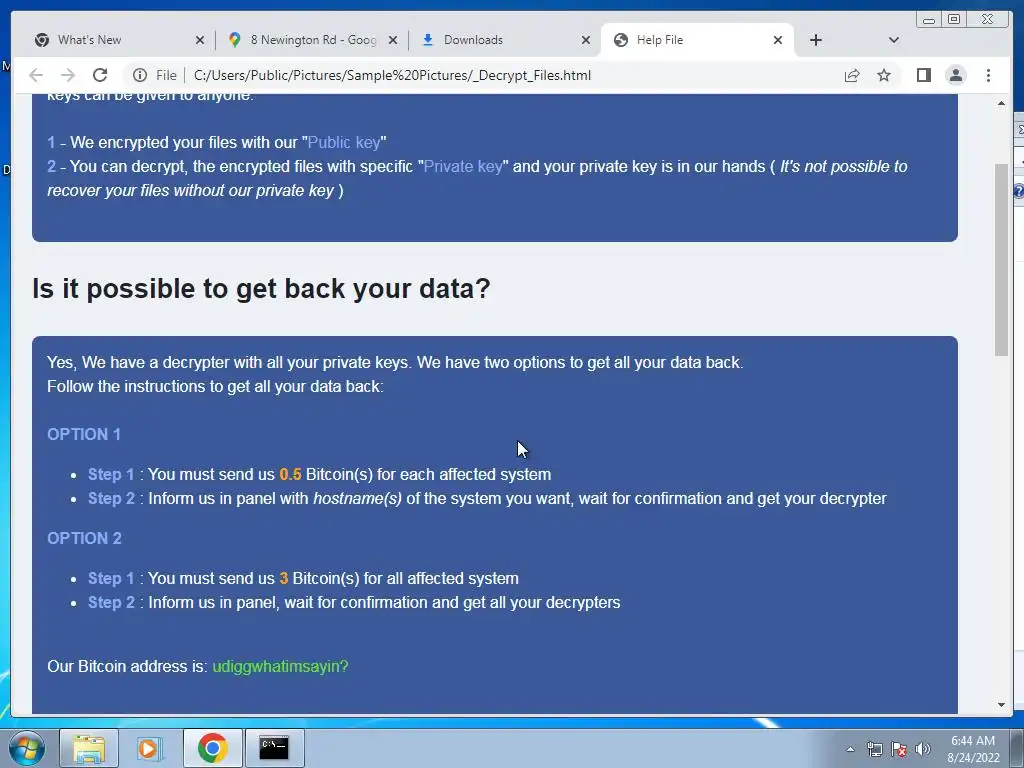Screen dimensions: 1024x768
Task: View site information icon next to File
Action: 140,75
